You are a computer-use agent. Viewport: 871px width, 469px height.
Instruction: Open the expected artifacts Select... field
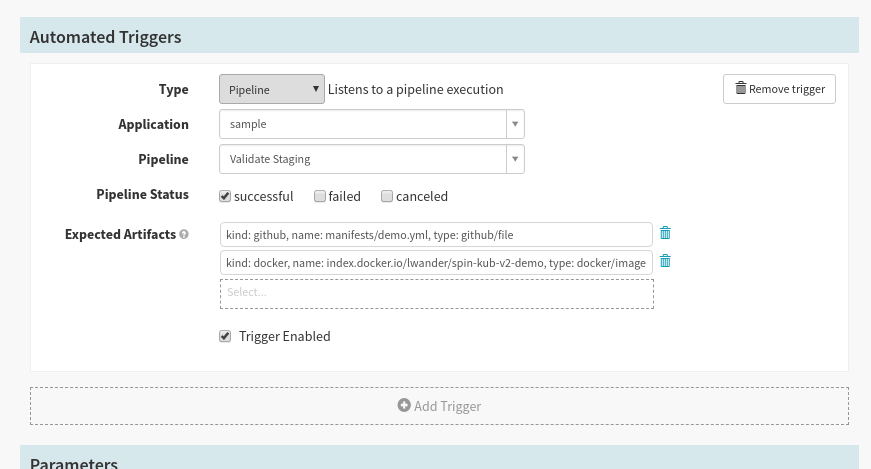(436, 293)
